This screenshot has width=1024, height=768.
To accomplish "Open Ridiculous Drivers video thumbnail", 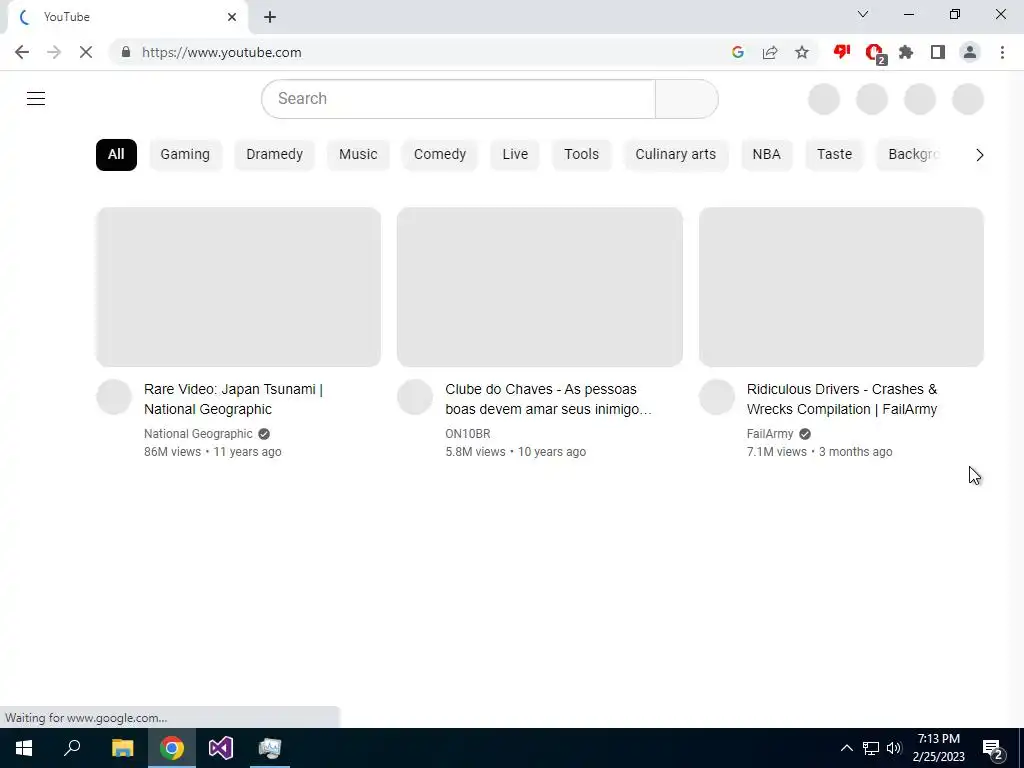I will click(x=841, y=287).
